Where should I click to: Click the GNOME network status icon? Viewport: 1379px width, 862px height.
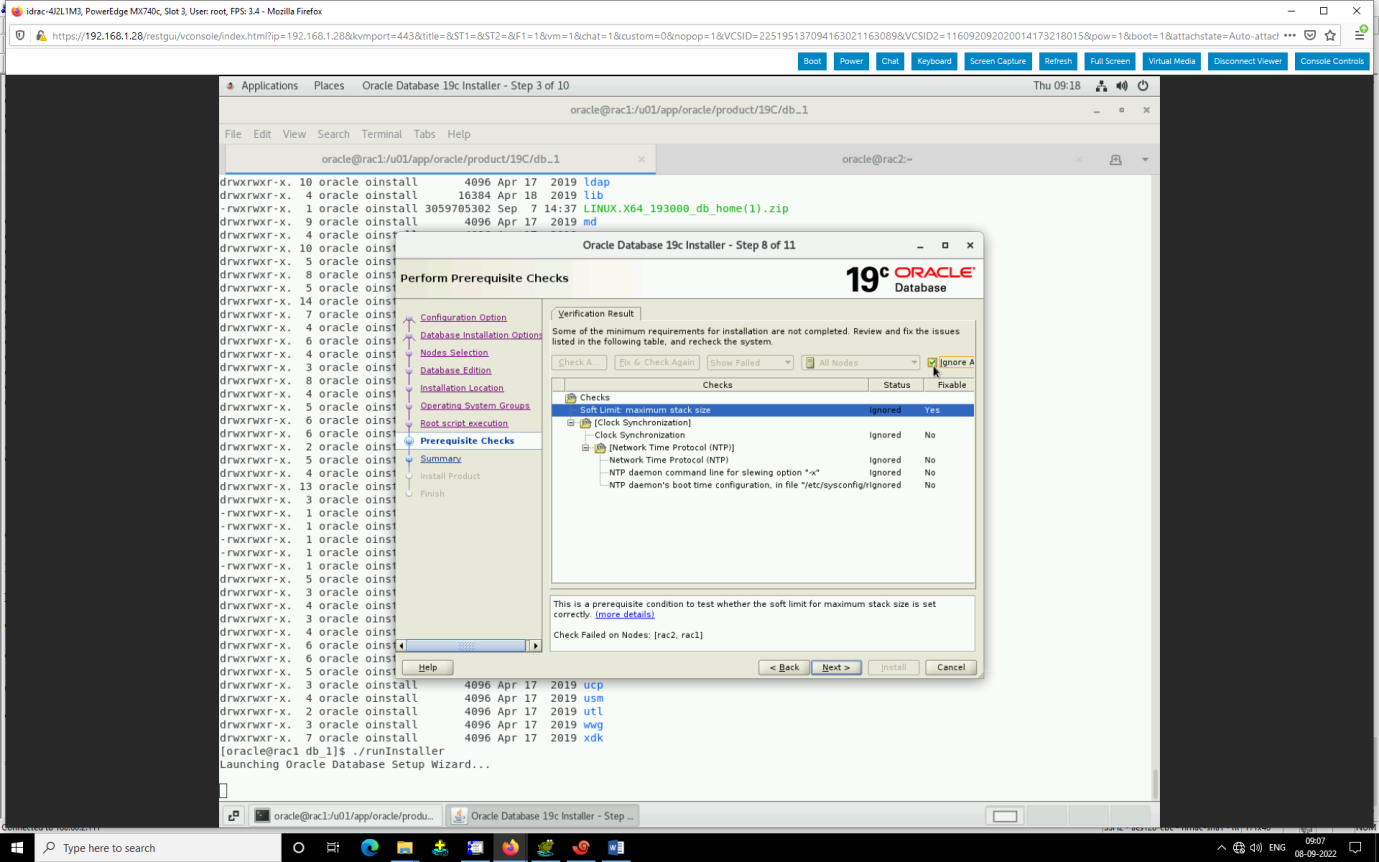click(1101, 86)
